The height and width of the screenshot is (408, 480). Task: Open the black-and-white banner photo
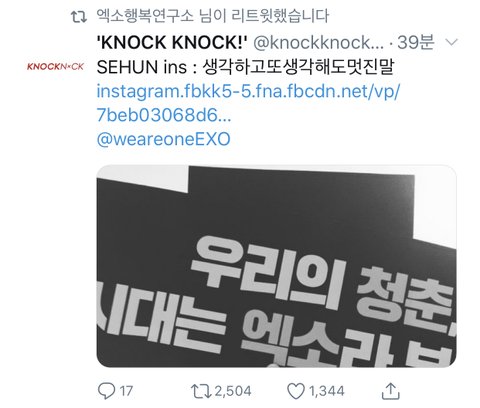coord(276,266)
